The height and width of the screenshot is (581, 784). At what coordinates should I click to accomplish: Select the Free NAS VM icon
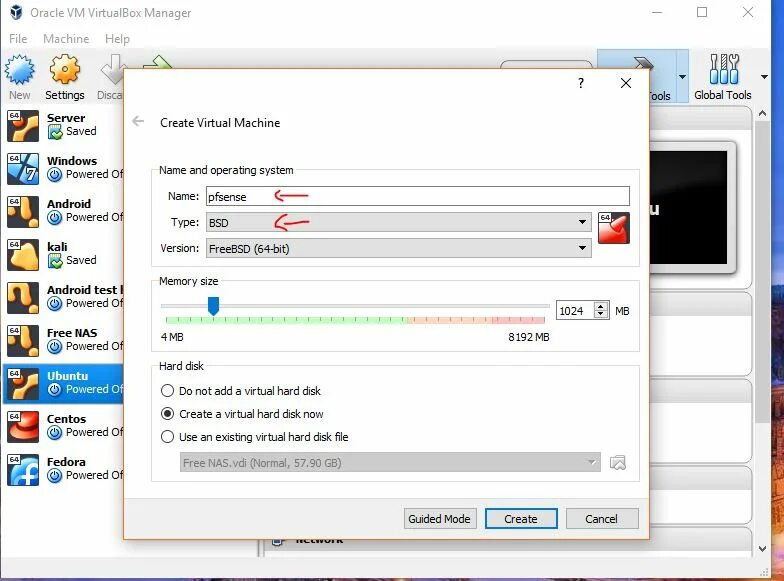[23, 341]
